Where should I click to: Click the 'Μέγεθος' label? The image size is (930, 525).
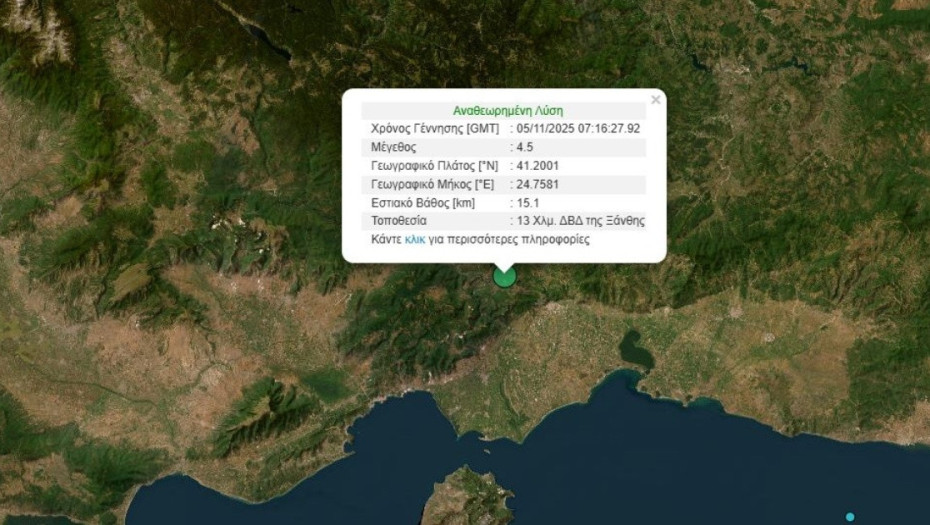coord(393,147)
